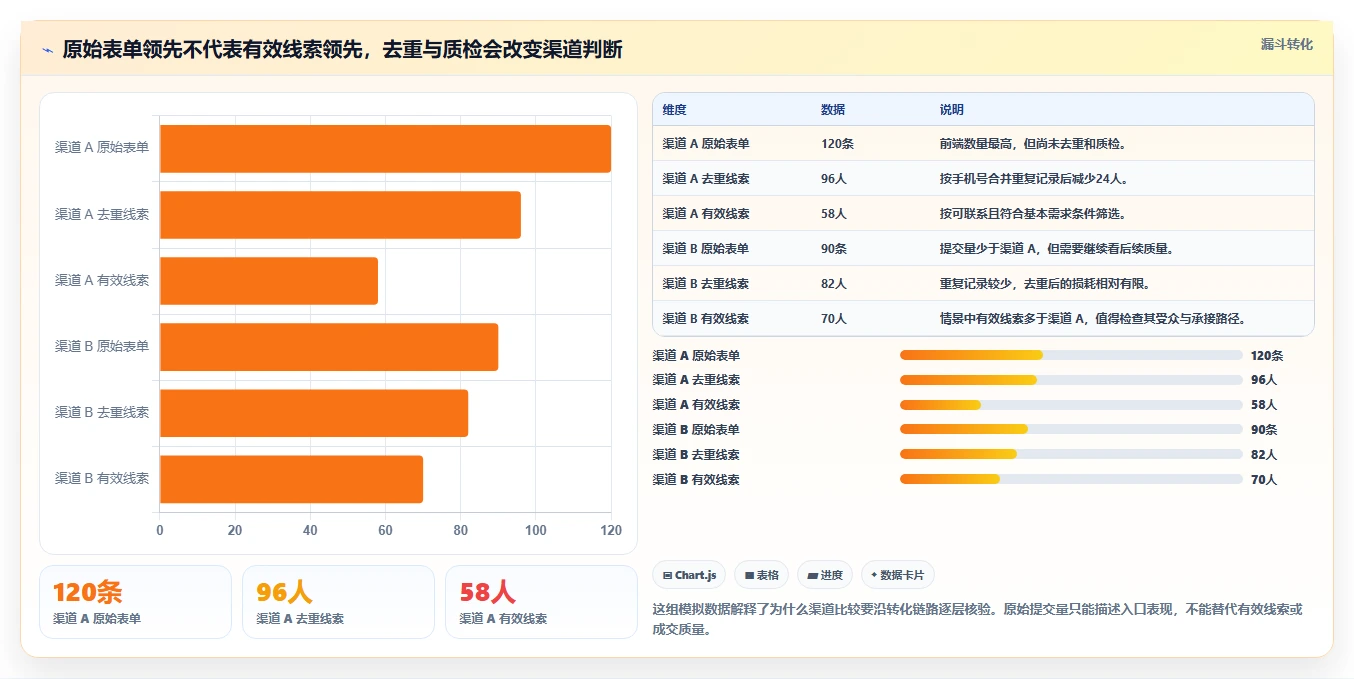Click the summary paragraph starting 这组模拟数据
This screenshot has height=679, width=1354.
pyautogui.click(x=977, y=619)
